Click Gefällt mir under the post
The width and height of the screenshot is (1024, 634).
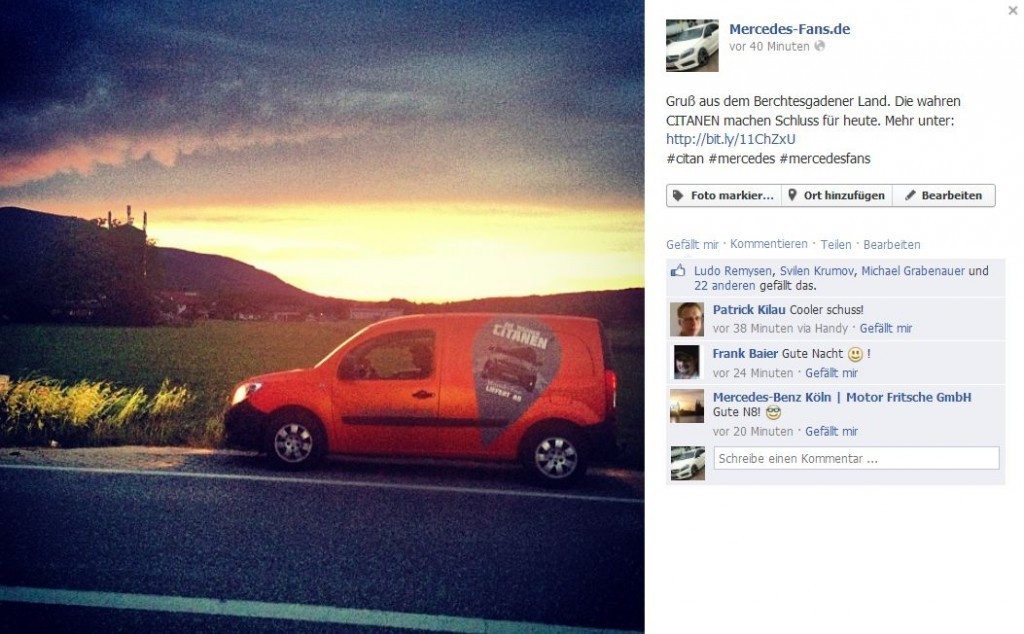[x=692, y=244]
